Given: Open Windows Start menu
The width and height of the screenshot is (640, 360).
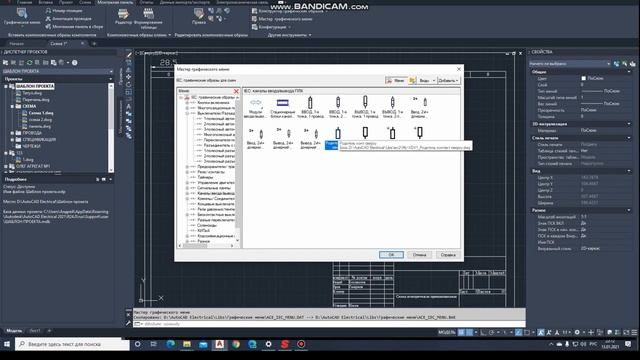Looking at the screenshot, I should click(x=7, y=344).
